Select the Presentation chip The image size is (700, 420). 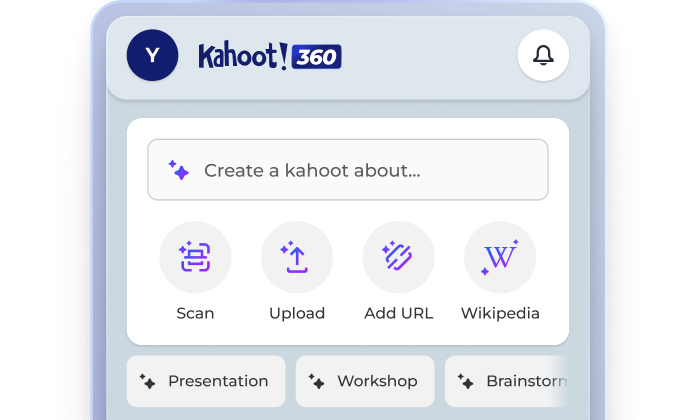(206, 381)
